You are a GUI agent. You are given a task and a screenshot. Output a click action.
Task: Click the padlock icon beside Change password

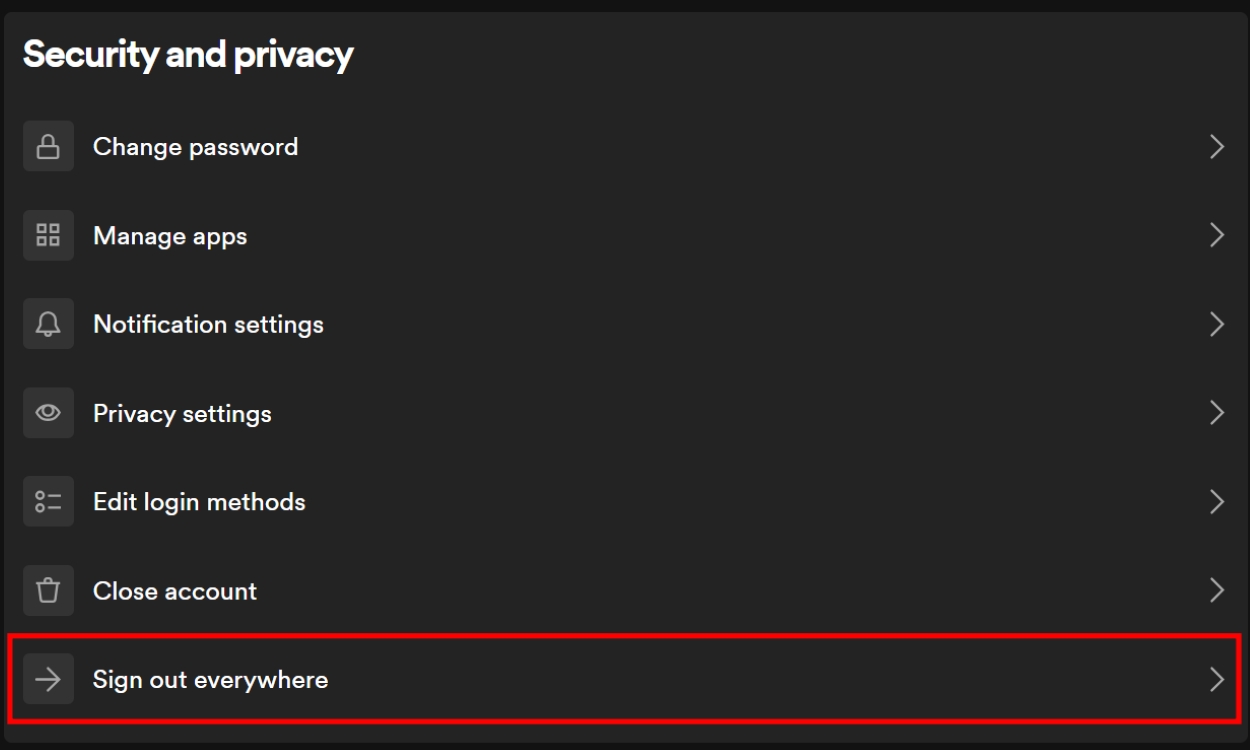pos(50,146)
